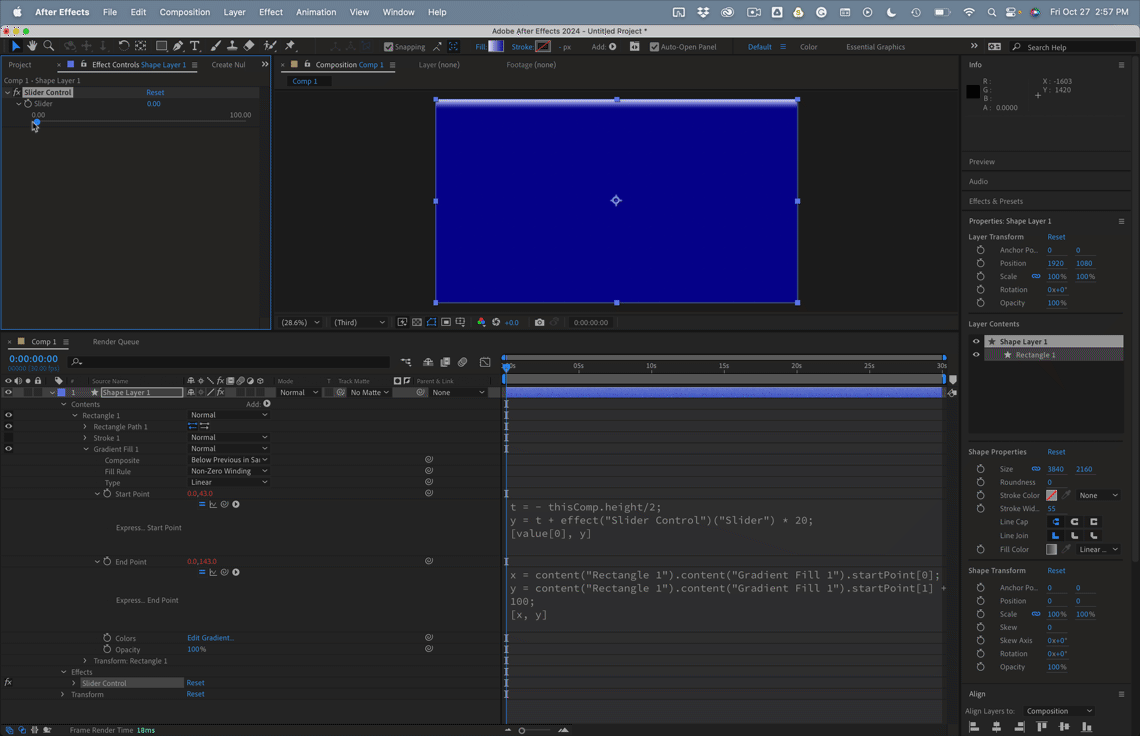This screenshot has width=1140, height=736.
Task: Enable Snapping in the toolbar
Action: [x=387, y=46]
